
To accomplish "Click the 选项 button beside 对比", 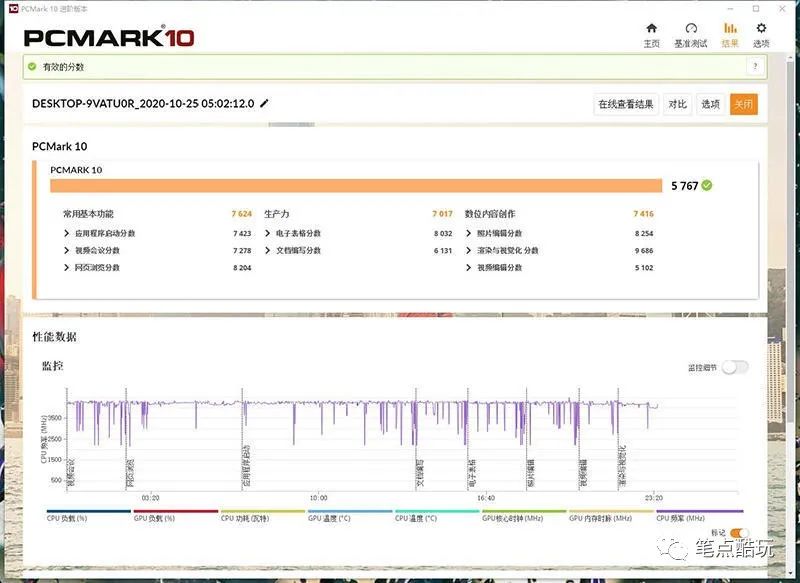I will point(710,105).
